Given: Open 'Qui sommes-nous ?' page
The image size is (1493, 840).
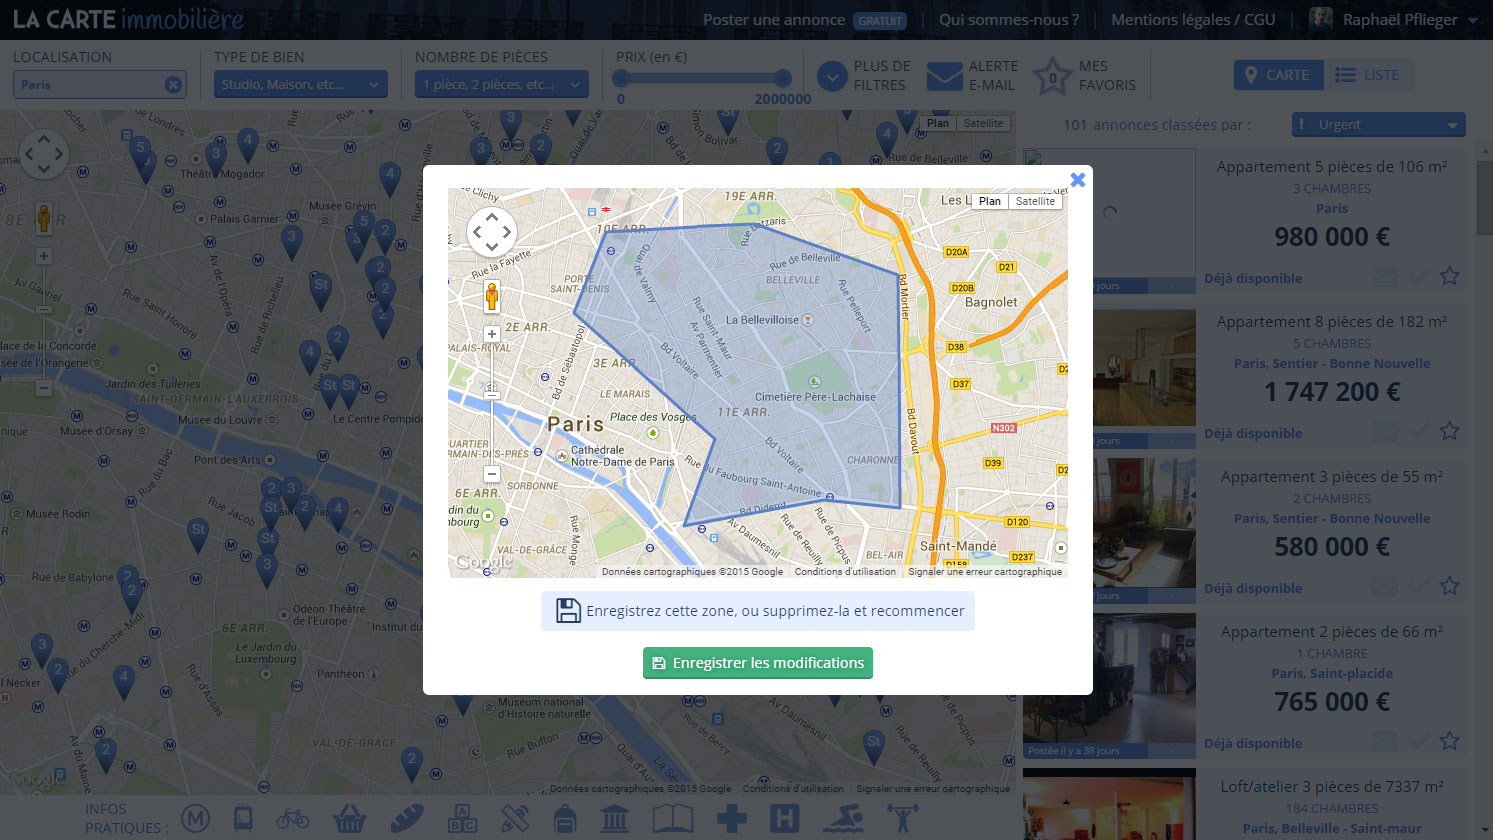Looking at the screenshot, I should pos(1008,20).
